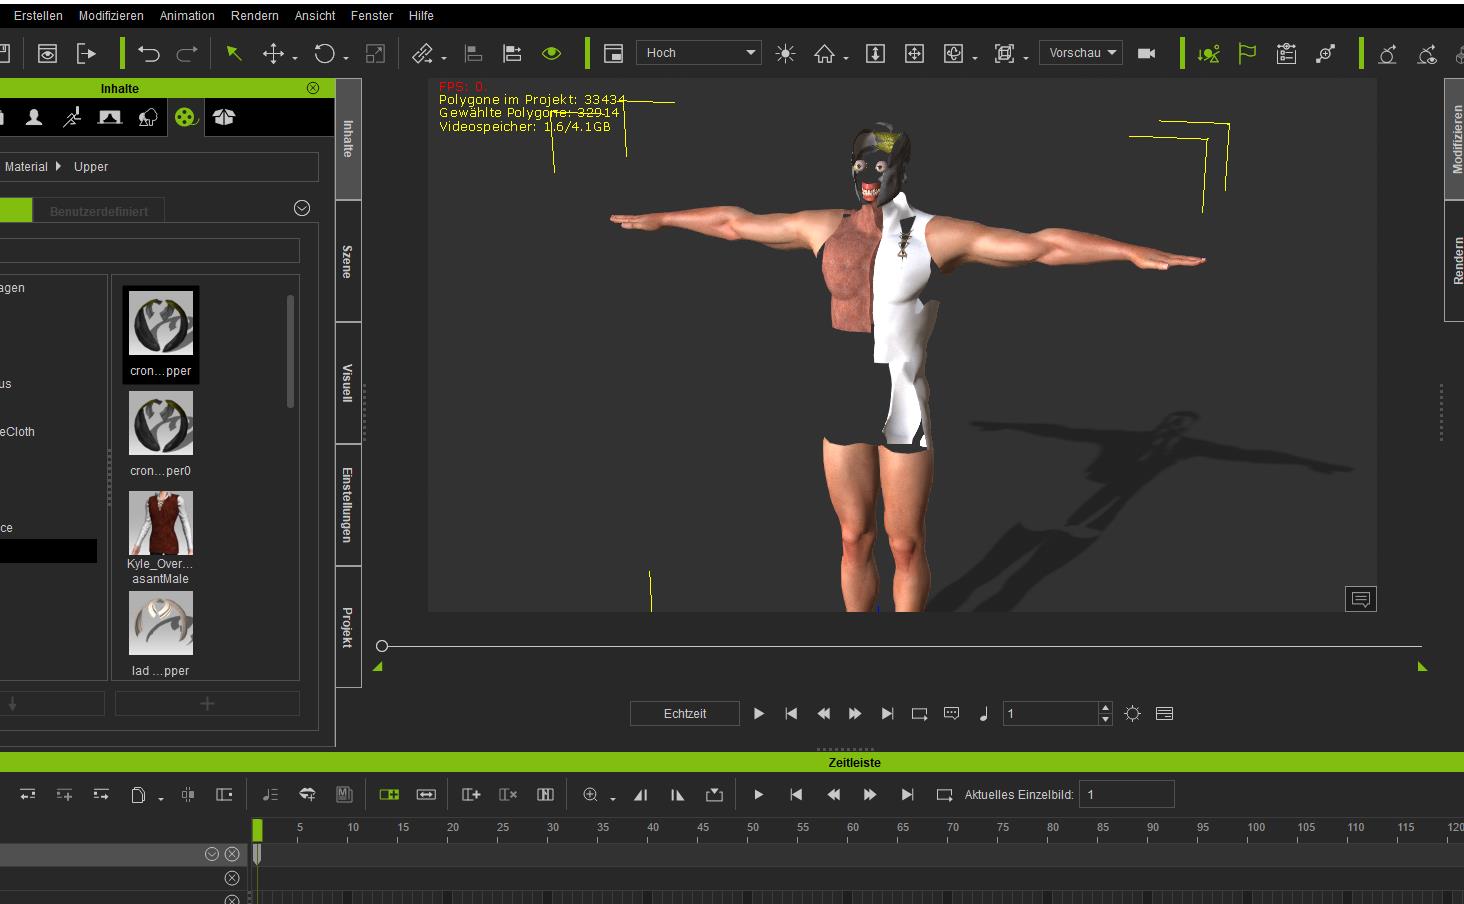The image size is (1464, 904).
Task: Open the Hoch quality dropdown
Action: [699, 53]
